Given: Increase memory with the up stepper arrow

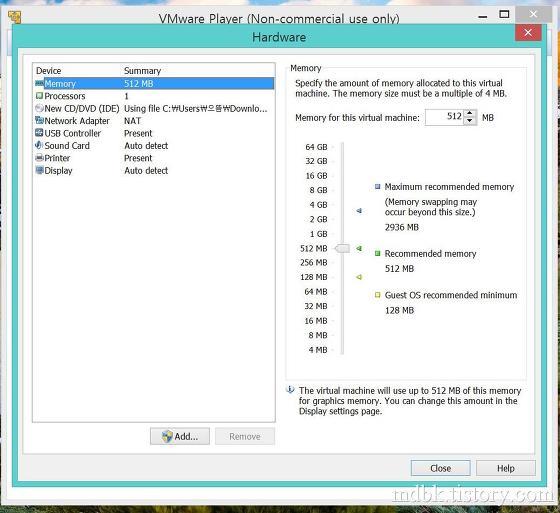Looking at the screenshot, I should pyautogui.click(x=470, y=113).
